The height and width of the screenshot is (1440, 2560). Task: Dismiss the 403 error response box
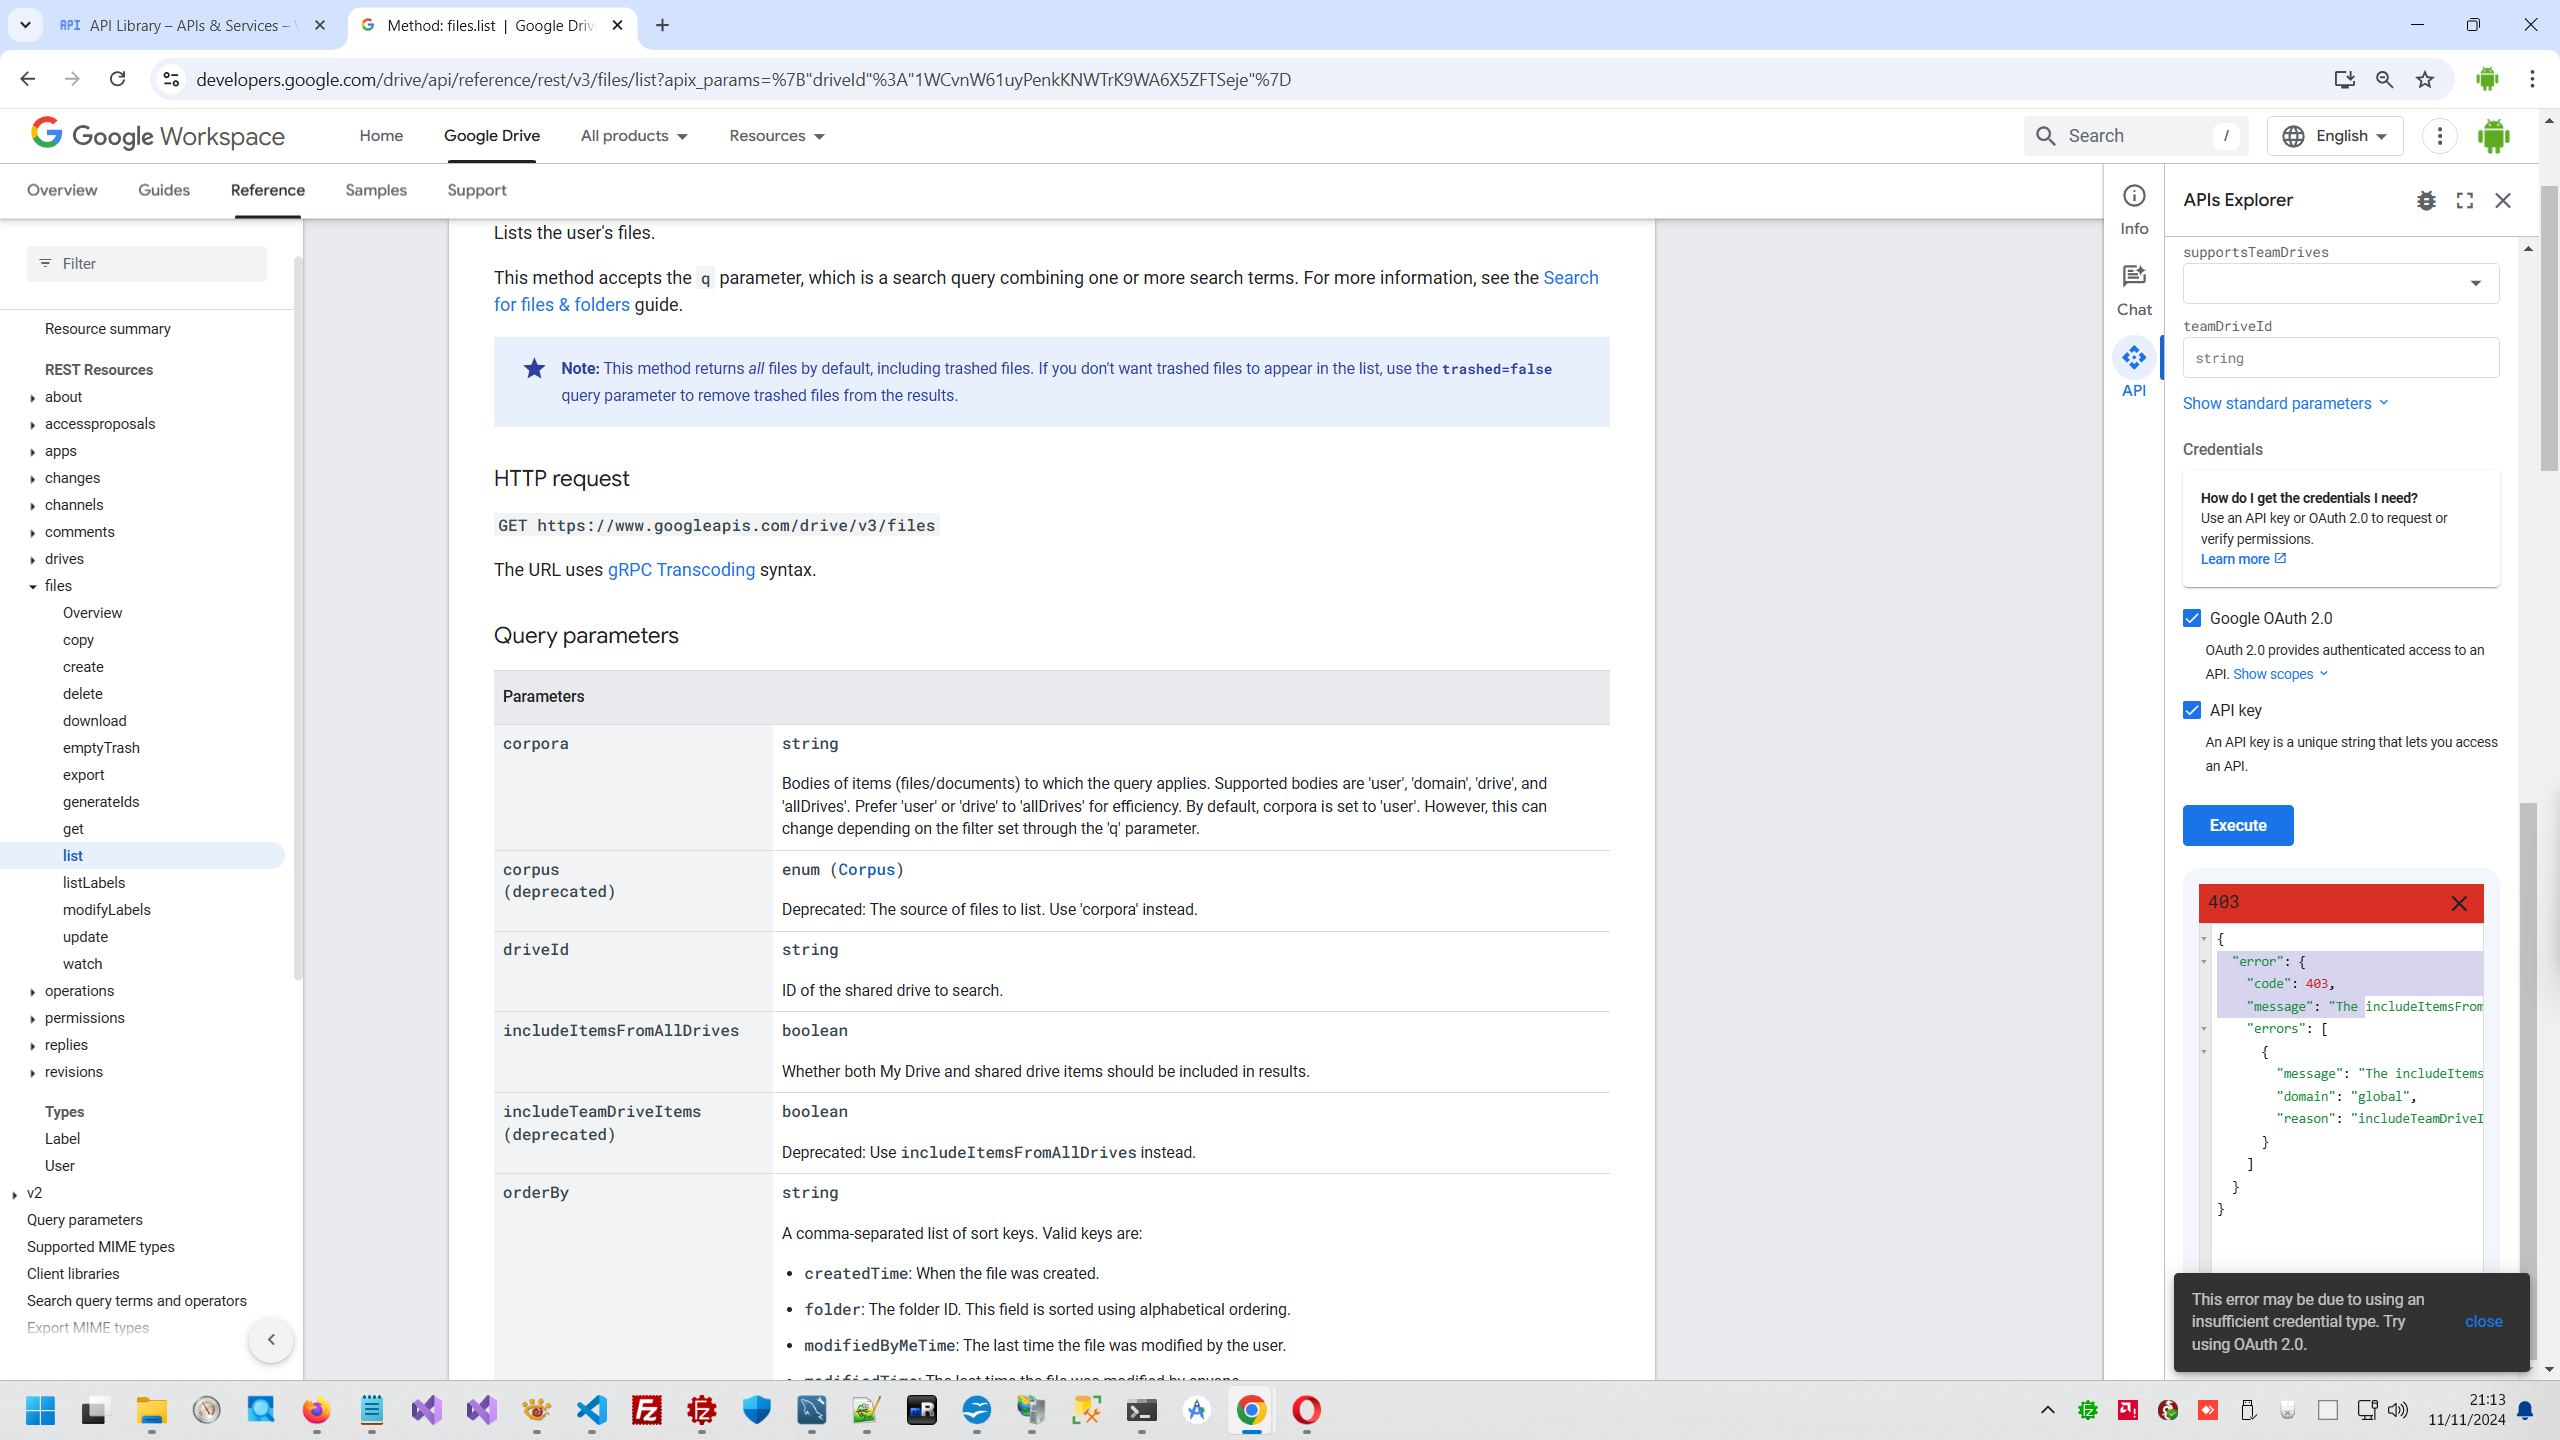[x=2459, y=904]
